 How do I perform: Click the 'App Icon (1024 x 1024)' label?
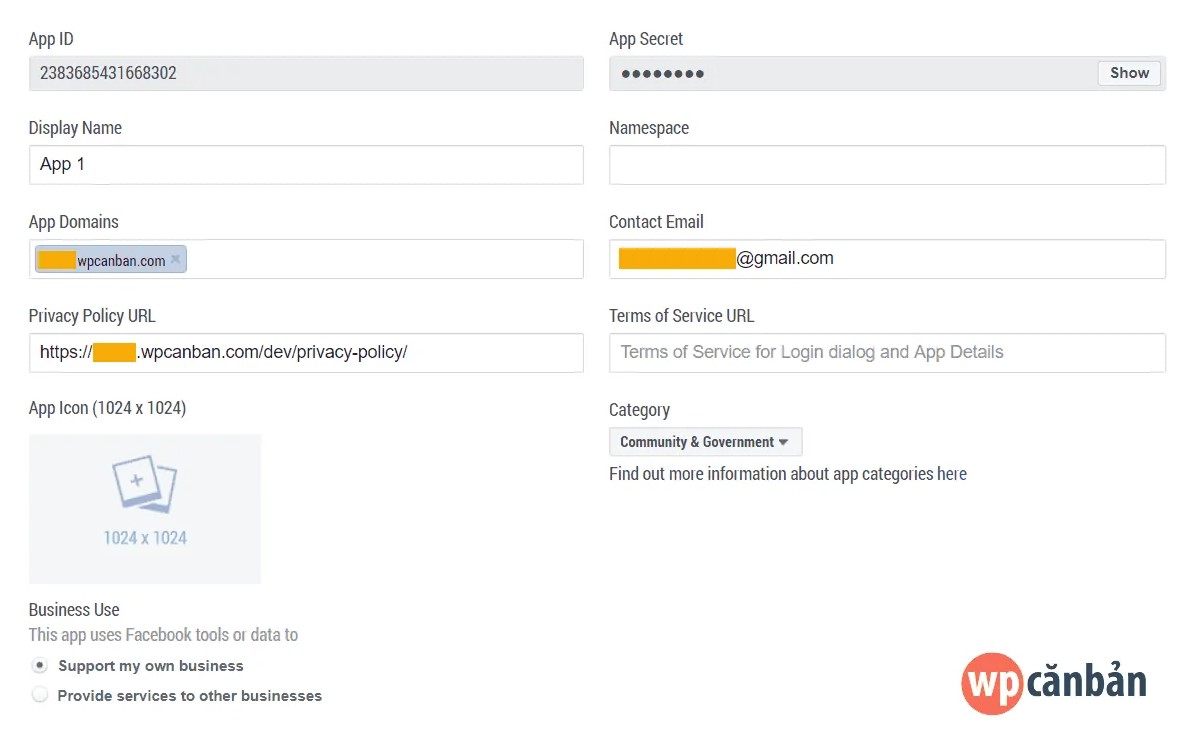107,408
